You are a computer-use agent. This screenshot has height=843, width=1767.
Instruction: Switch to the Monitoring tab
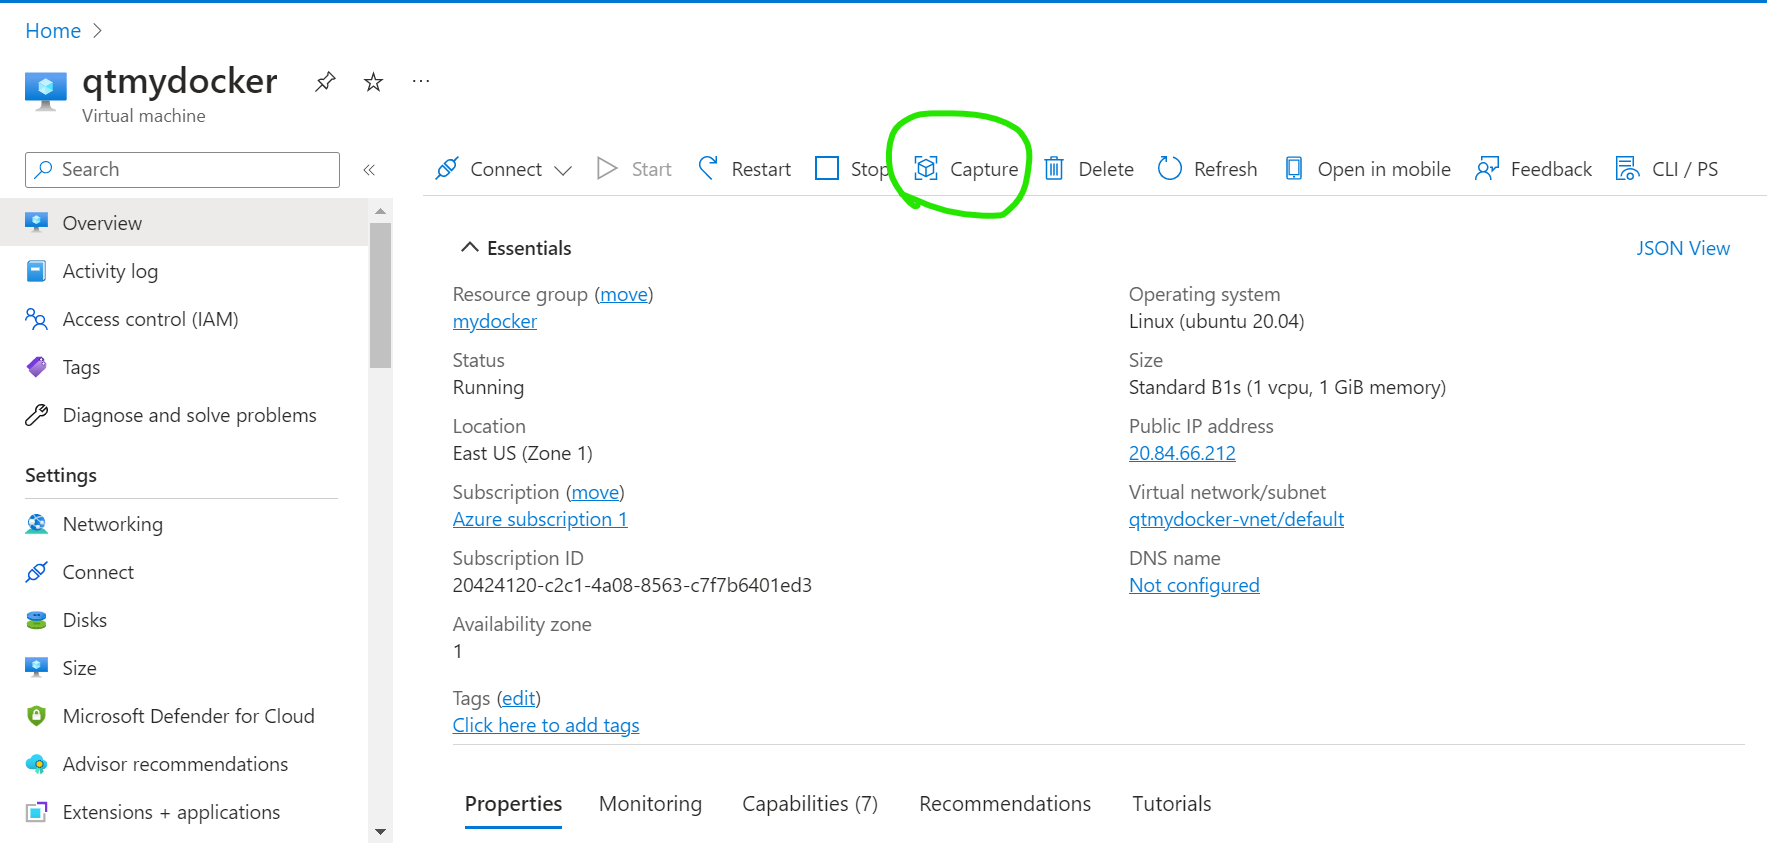[650, 804]
